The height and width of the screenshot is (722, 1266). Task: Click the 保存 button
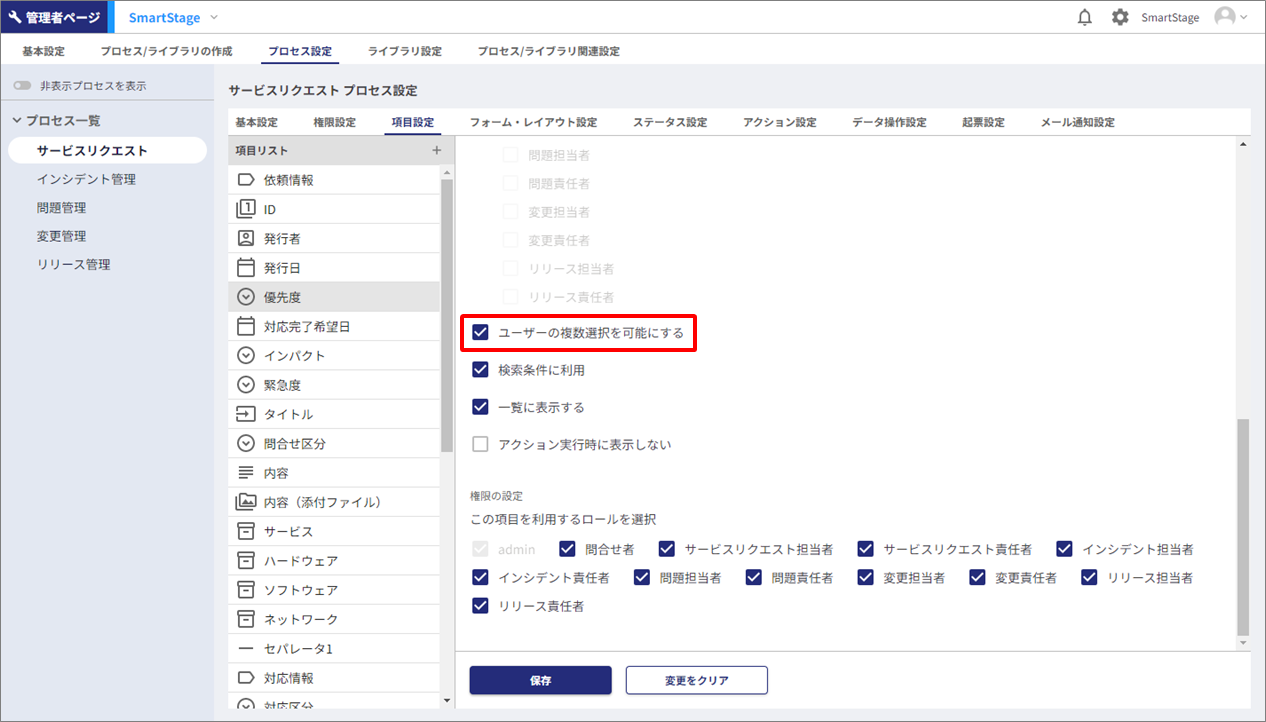[540, 680]
